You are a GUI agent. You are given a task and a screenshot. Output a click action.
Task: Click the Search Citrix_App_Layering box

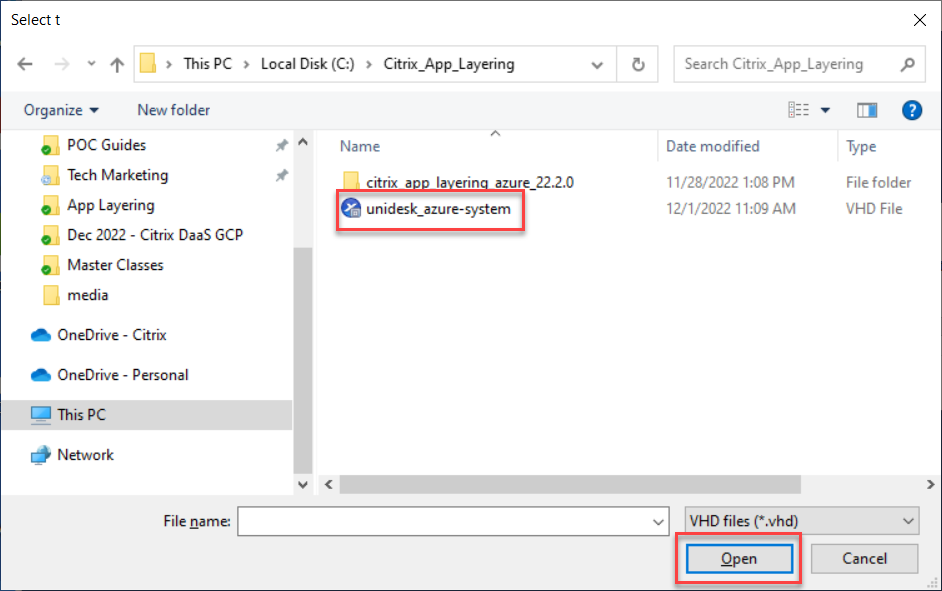(799, 64)
